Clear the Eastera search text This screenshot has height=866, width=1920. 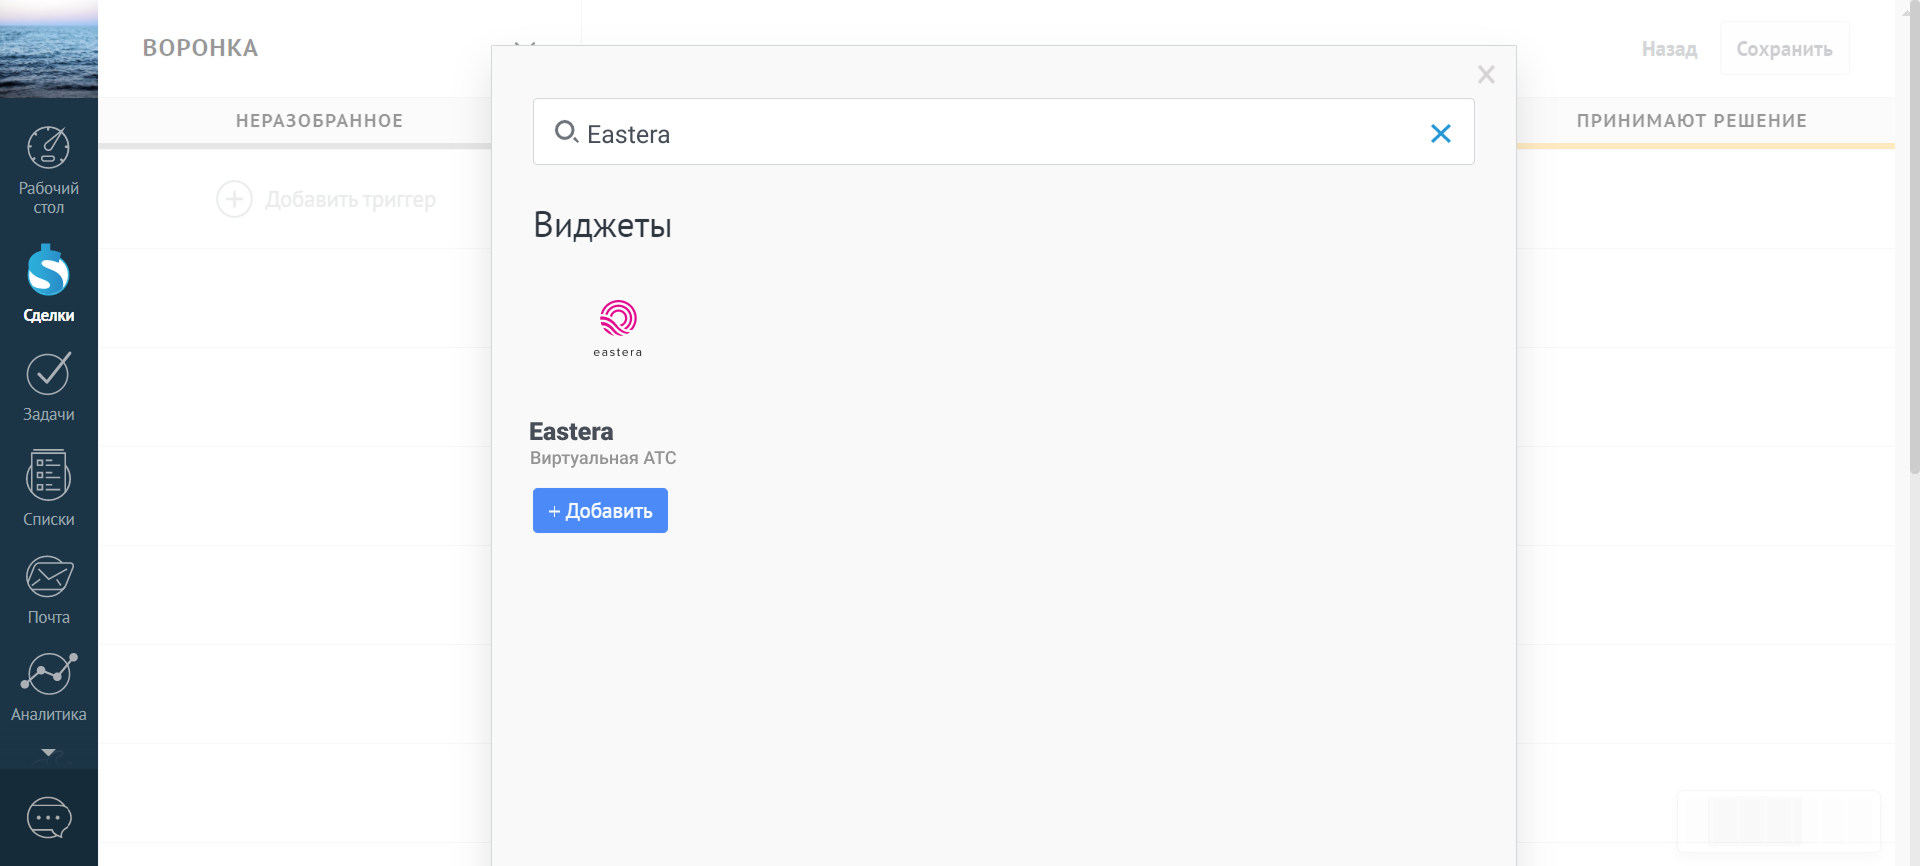(1440, 133)
